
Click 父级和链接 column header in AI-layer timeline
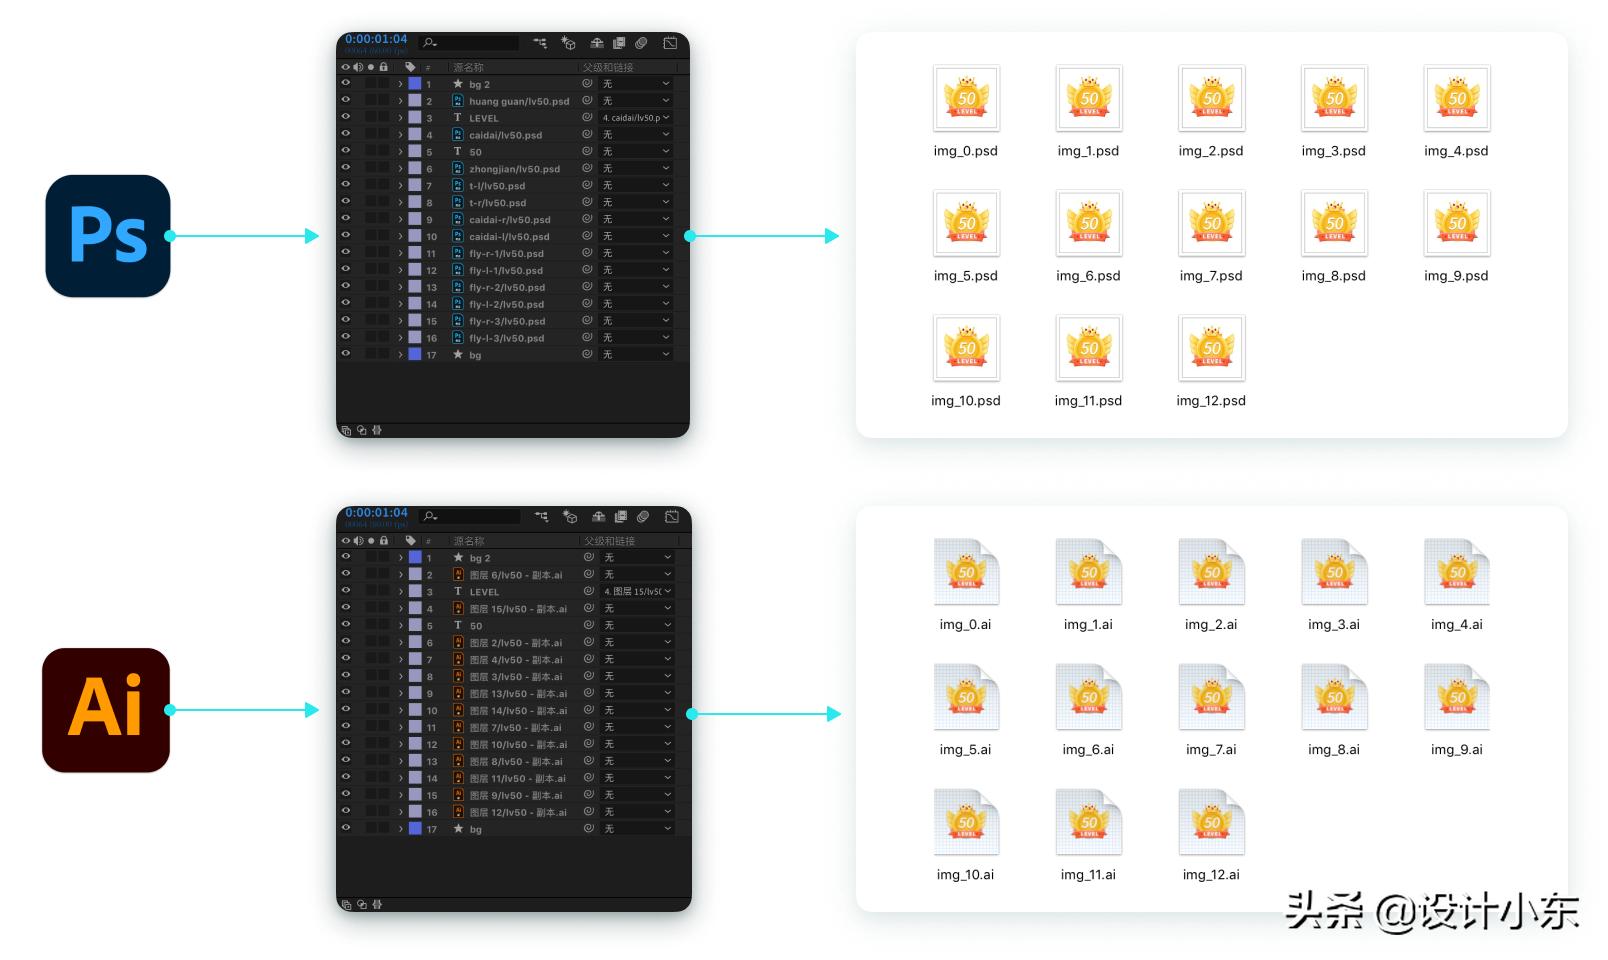click(609, 541)
